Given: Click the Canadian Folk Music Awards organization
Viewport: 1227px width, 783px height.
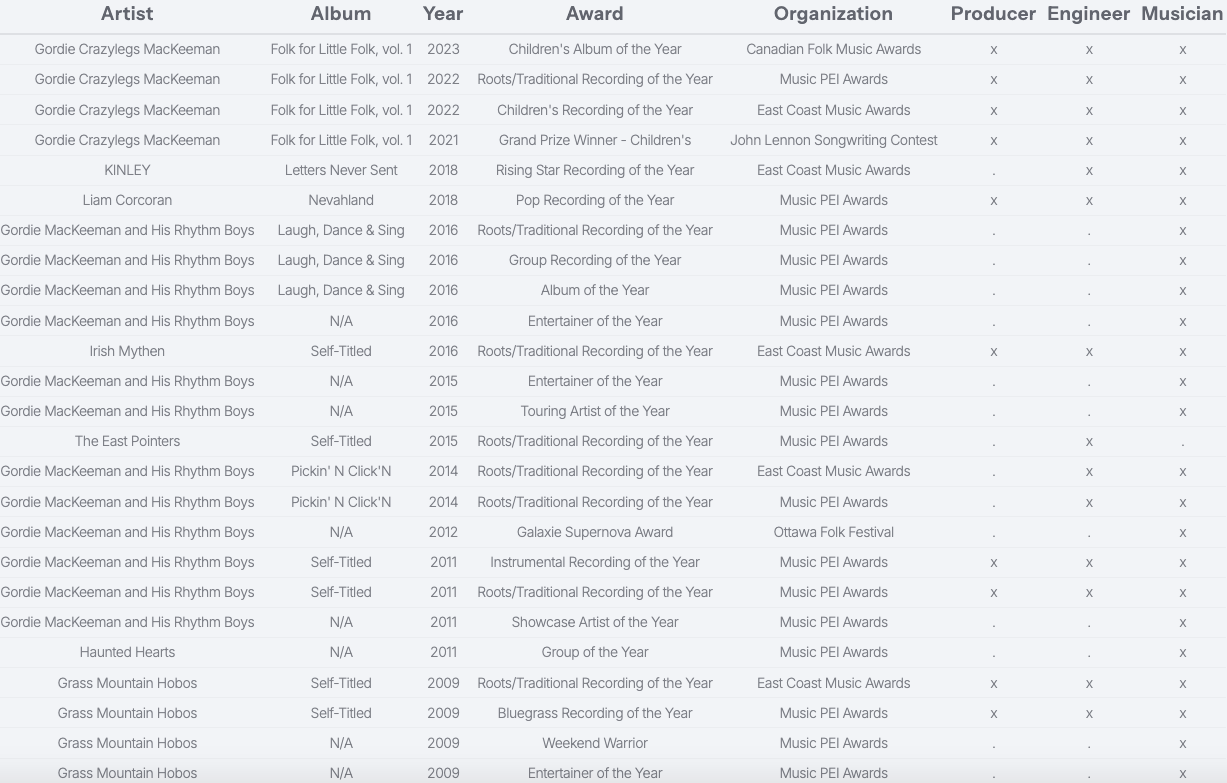Looking at the screenshot, I should click(833, 49).
